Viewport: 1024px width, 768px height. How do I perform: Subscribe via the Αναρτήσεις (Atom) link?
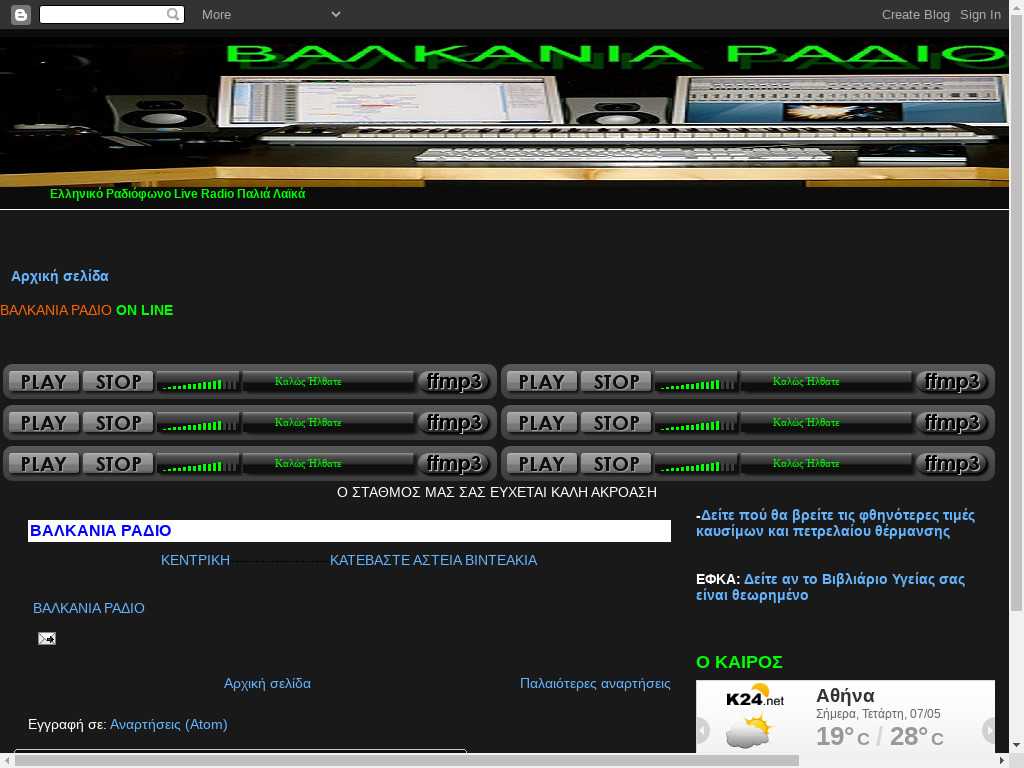168,724
